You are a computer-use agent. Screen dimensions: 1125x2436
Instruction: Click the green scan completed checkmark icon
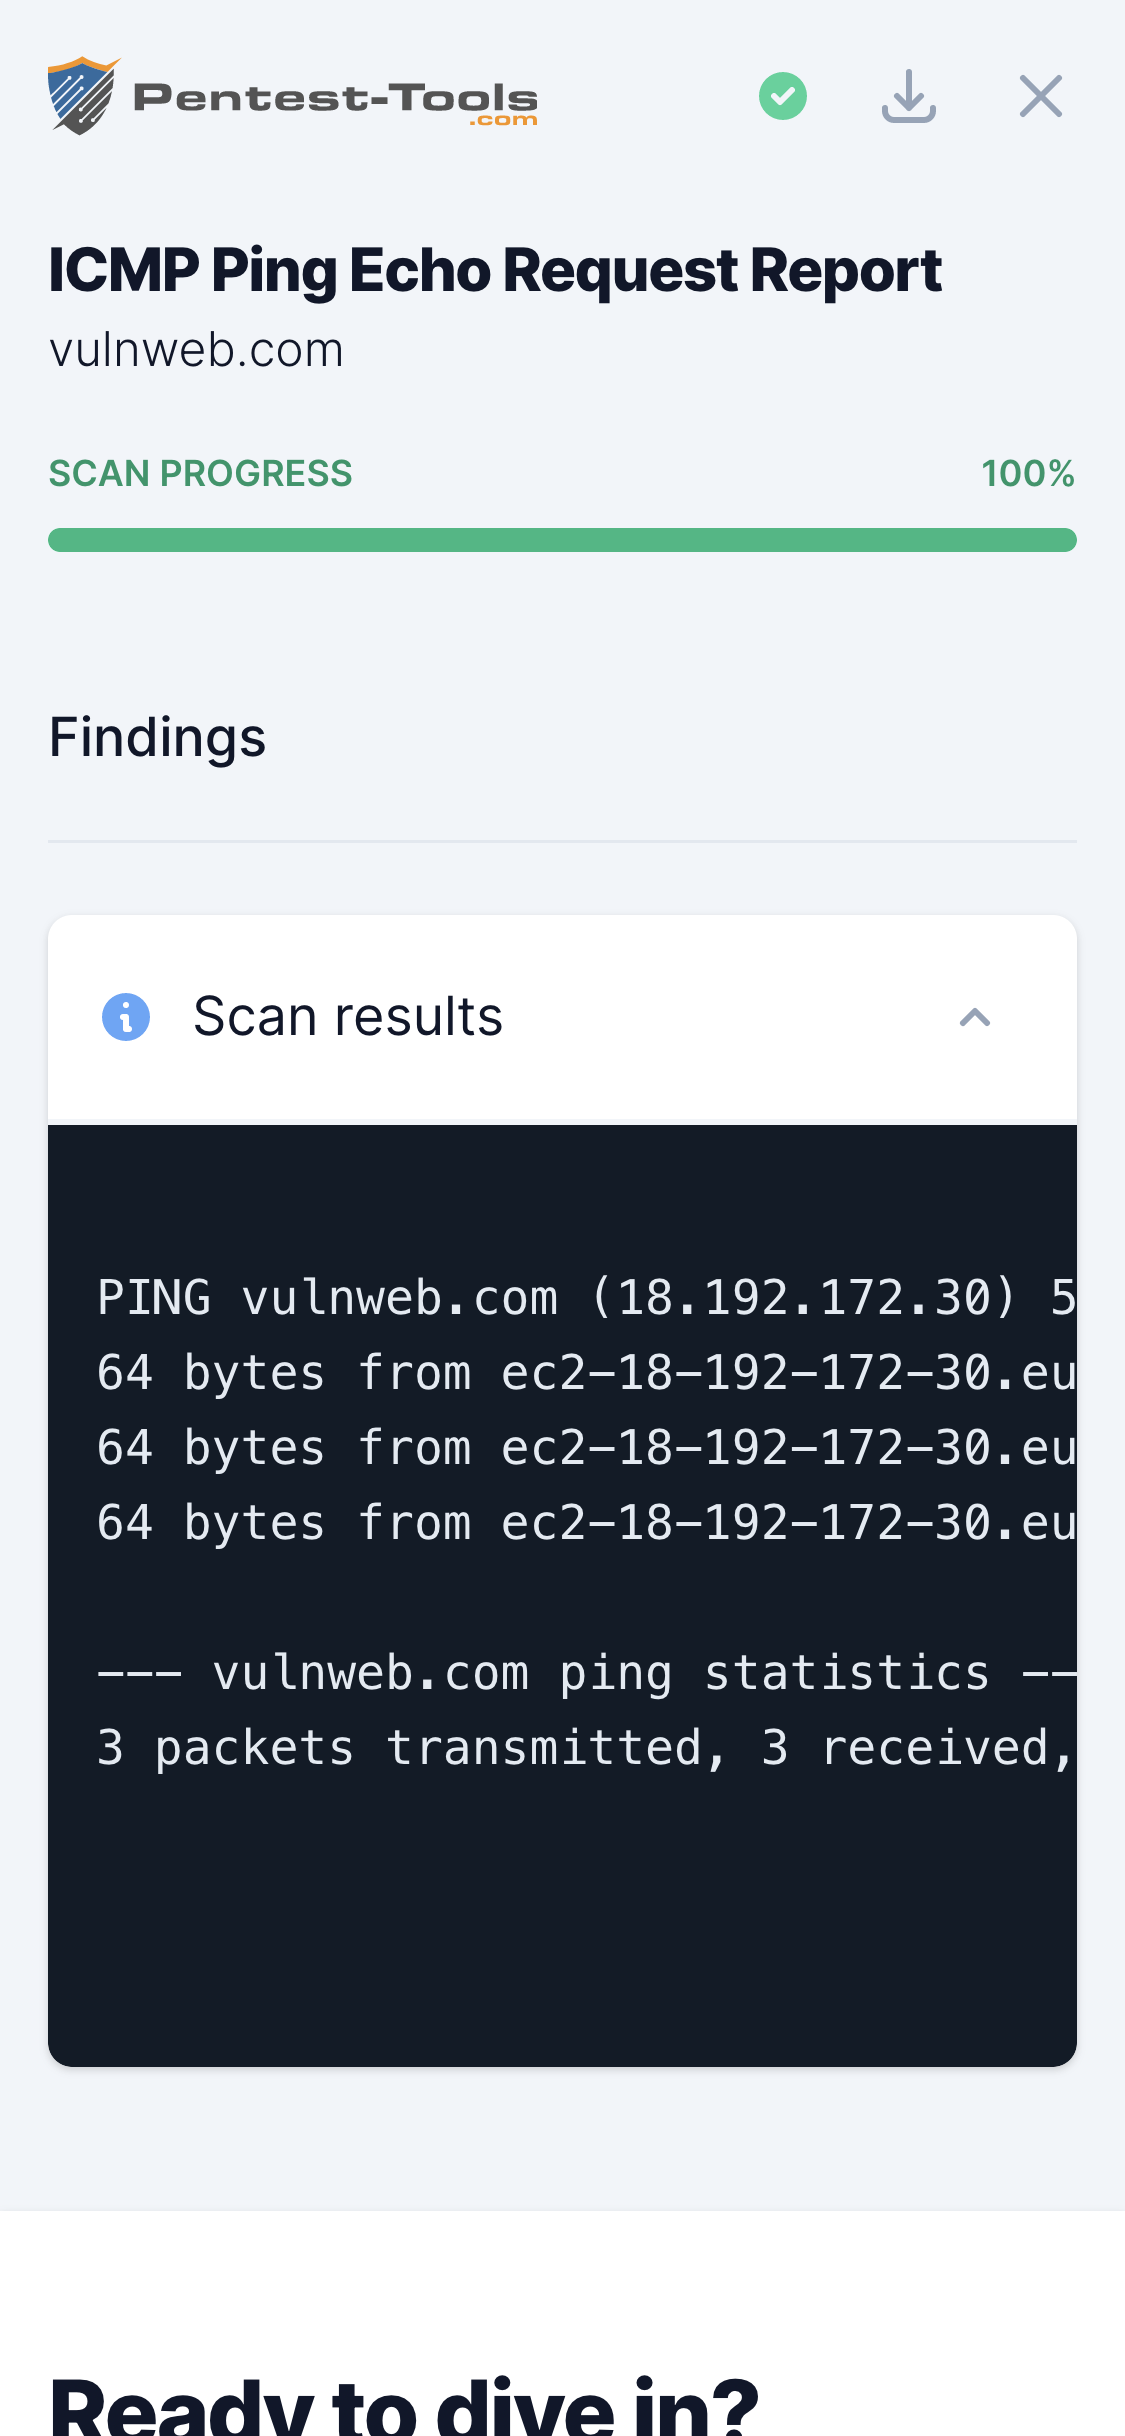coord(783,95)
